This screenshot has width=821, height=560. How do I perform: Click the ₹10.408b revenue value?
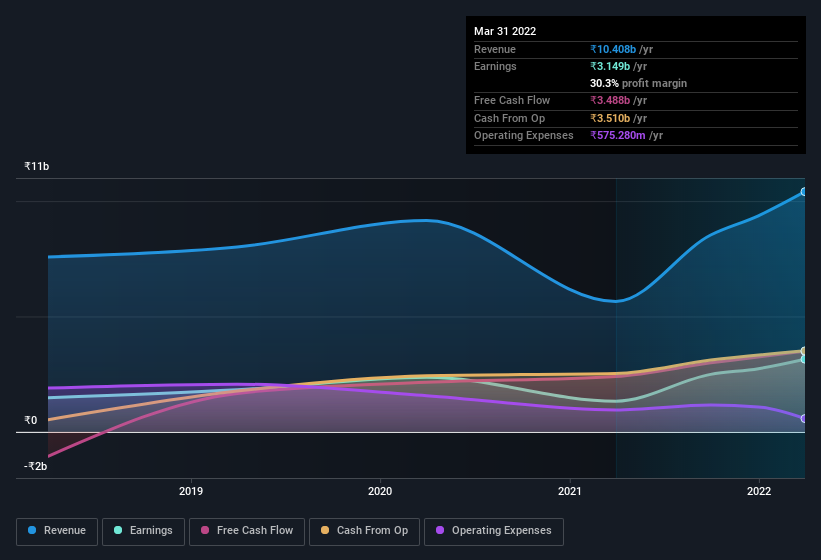(613, 49)
